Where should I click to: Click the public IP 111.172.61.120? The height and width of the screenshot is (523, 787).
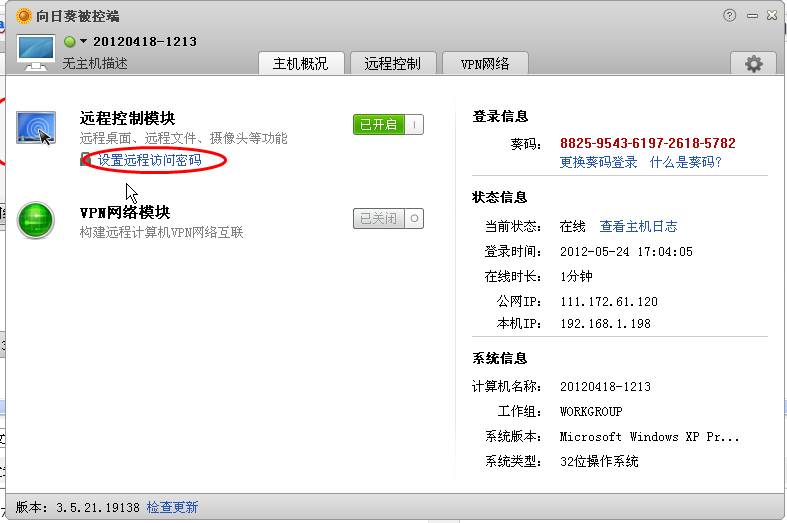[609, 302]
